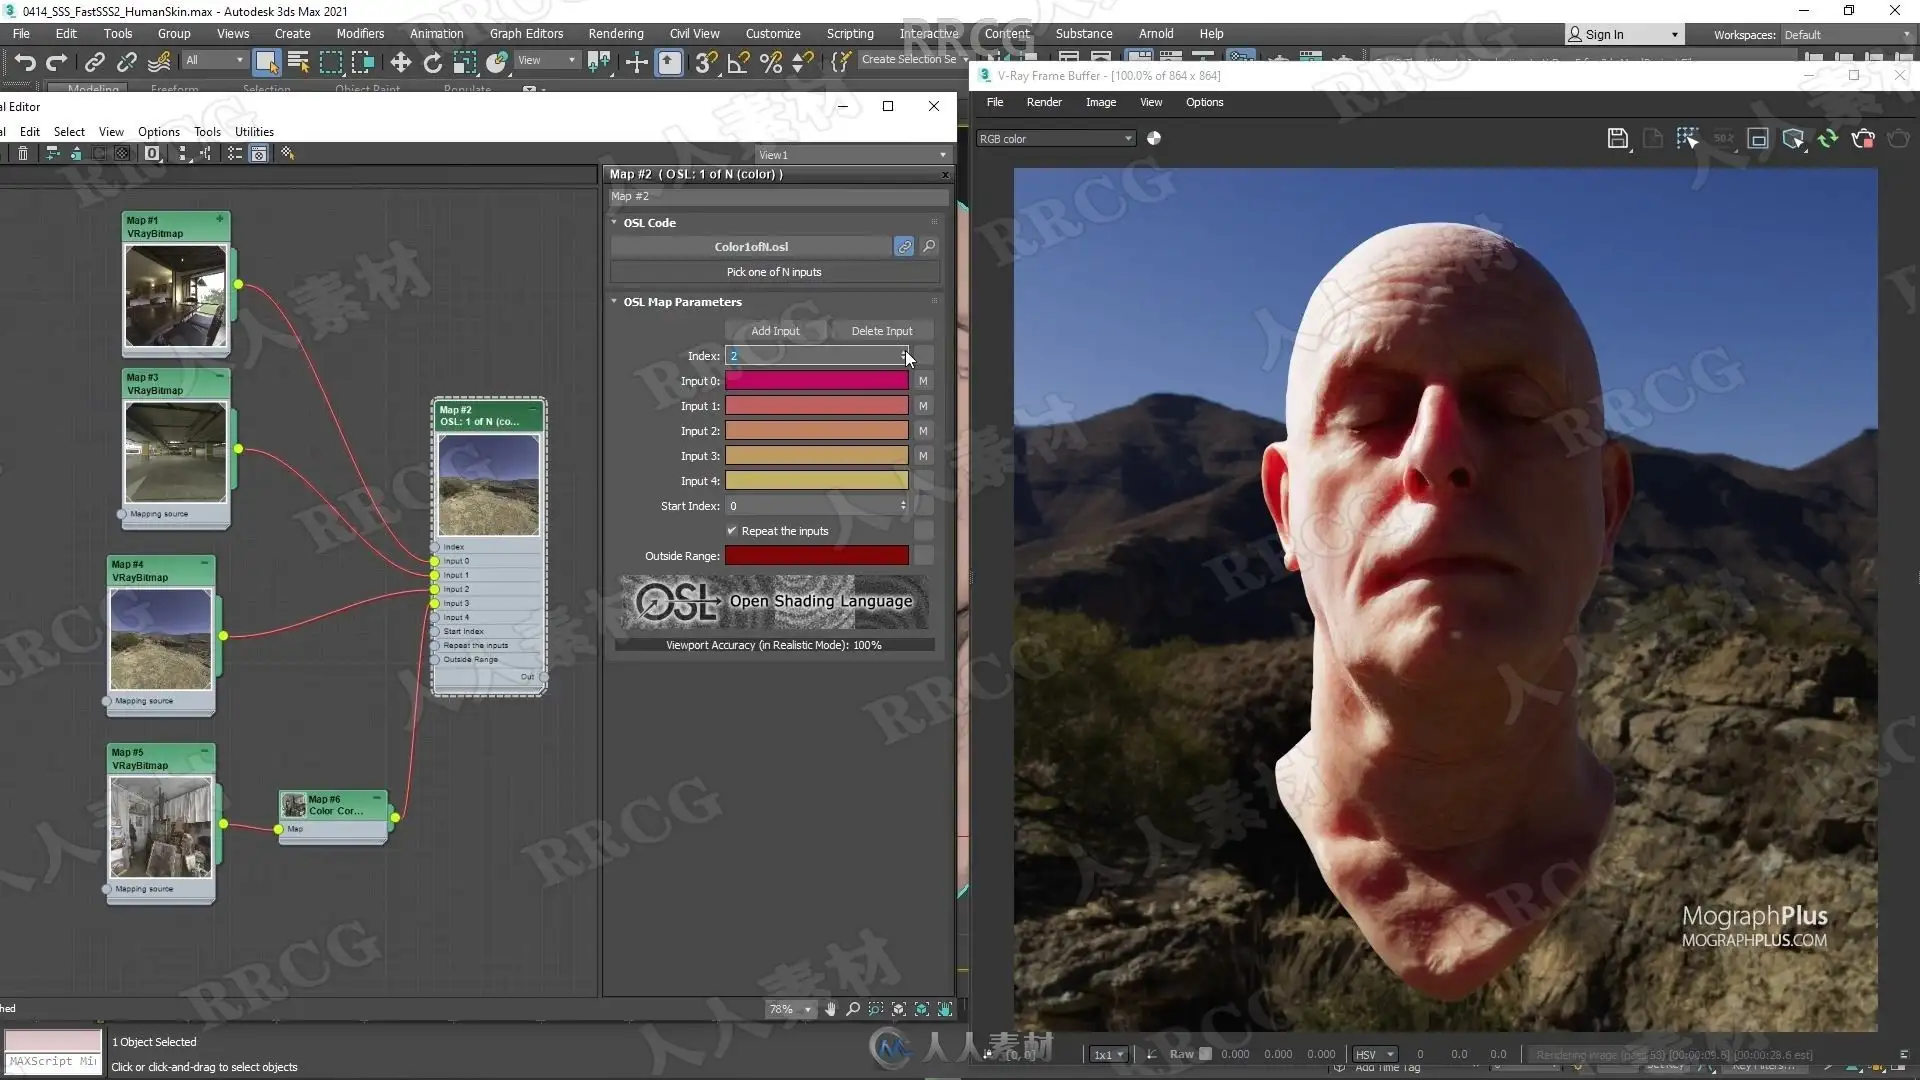Click the Input 0 magenta color swatch
1920x1080 pixels.
[x=816, y=381]
